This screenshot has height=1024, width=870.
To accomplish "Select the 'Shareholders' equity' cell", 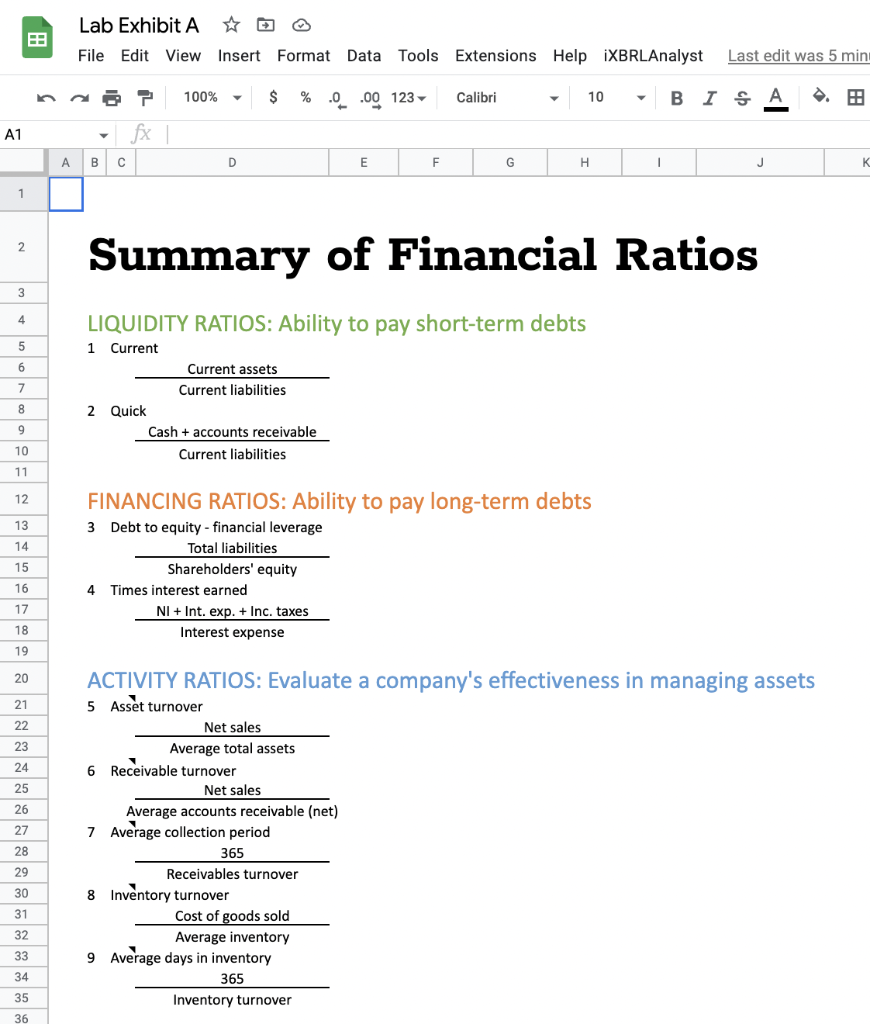I will pyautogui.click(x=232, y=569).
